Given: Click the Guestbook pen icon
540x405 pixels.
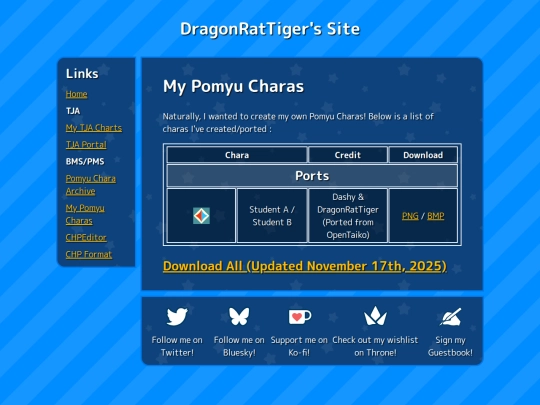Looking at the screenshot, I should (450, 316).
